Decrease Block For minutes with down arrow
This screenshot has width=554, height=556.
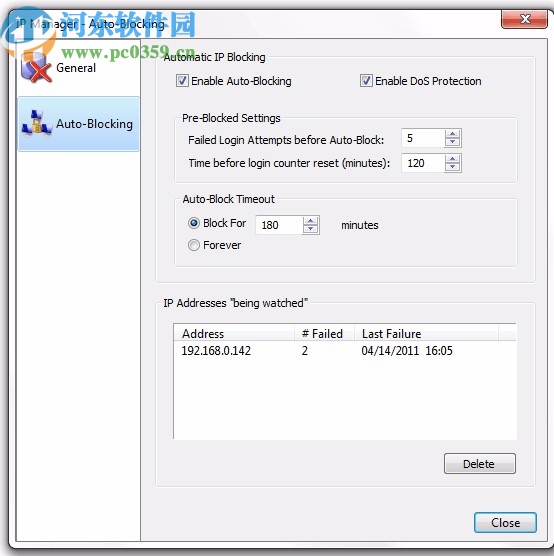click(310, 229)
